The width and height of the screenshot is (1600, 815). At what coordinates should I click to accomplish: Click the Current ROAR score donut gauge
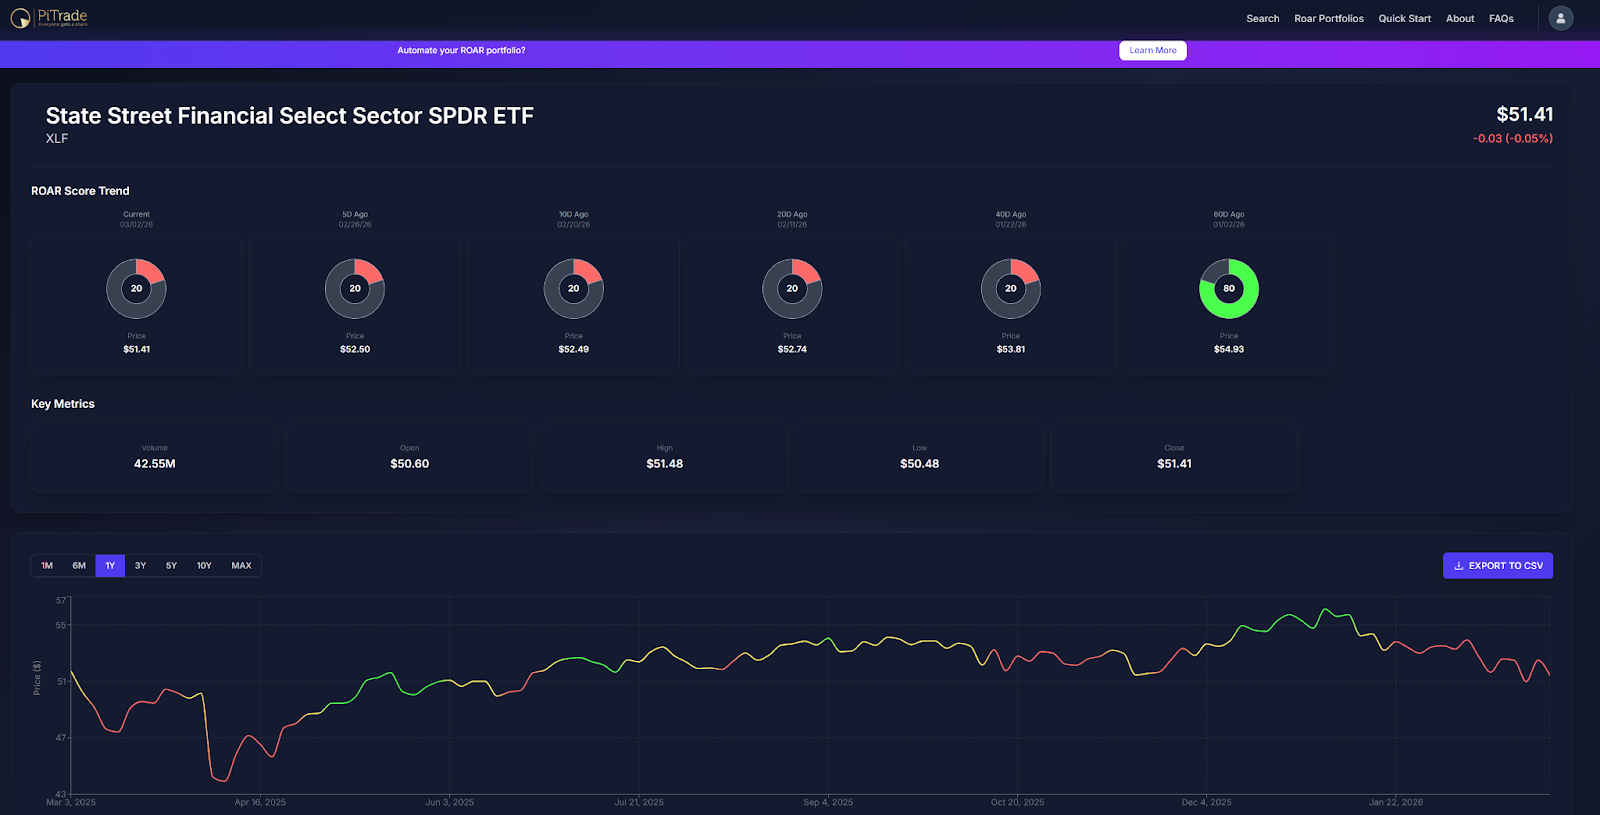pos(136,289)
